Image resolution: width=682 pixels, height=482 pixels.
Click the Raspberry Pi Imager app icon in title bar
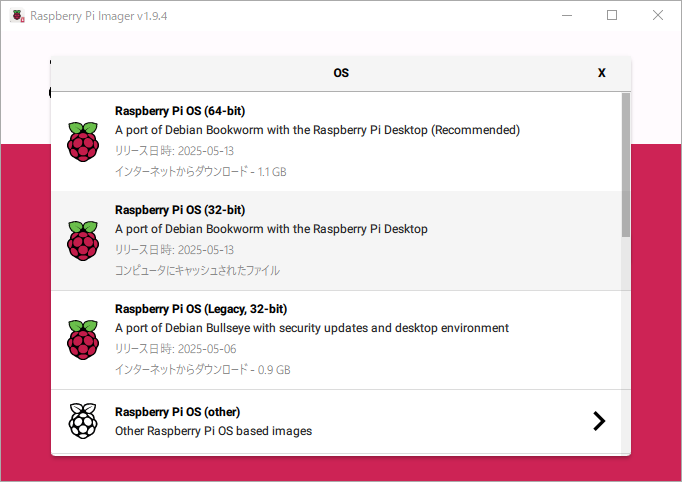pyautogui.click(x=17, y=16)
